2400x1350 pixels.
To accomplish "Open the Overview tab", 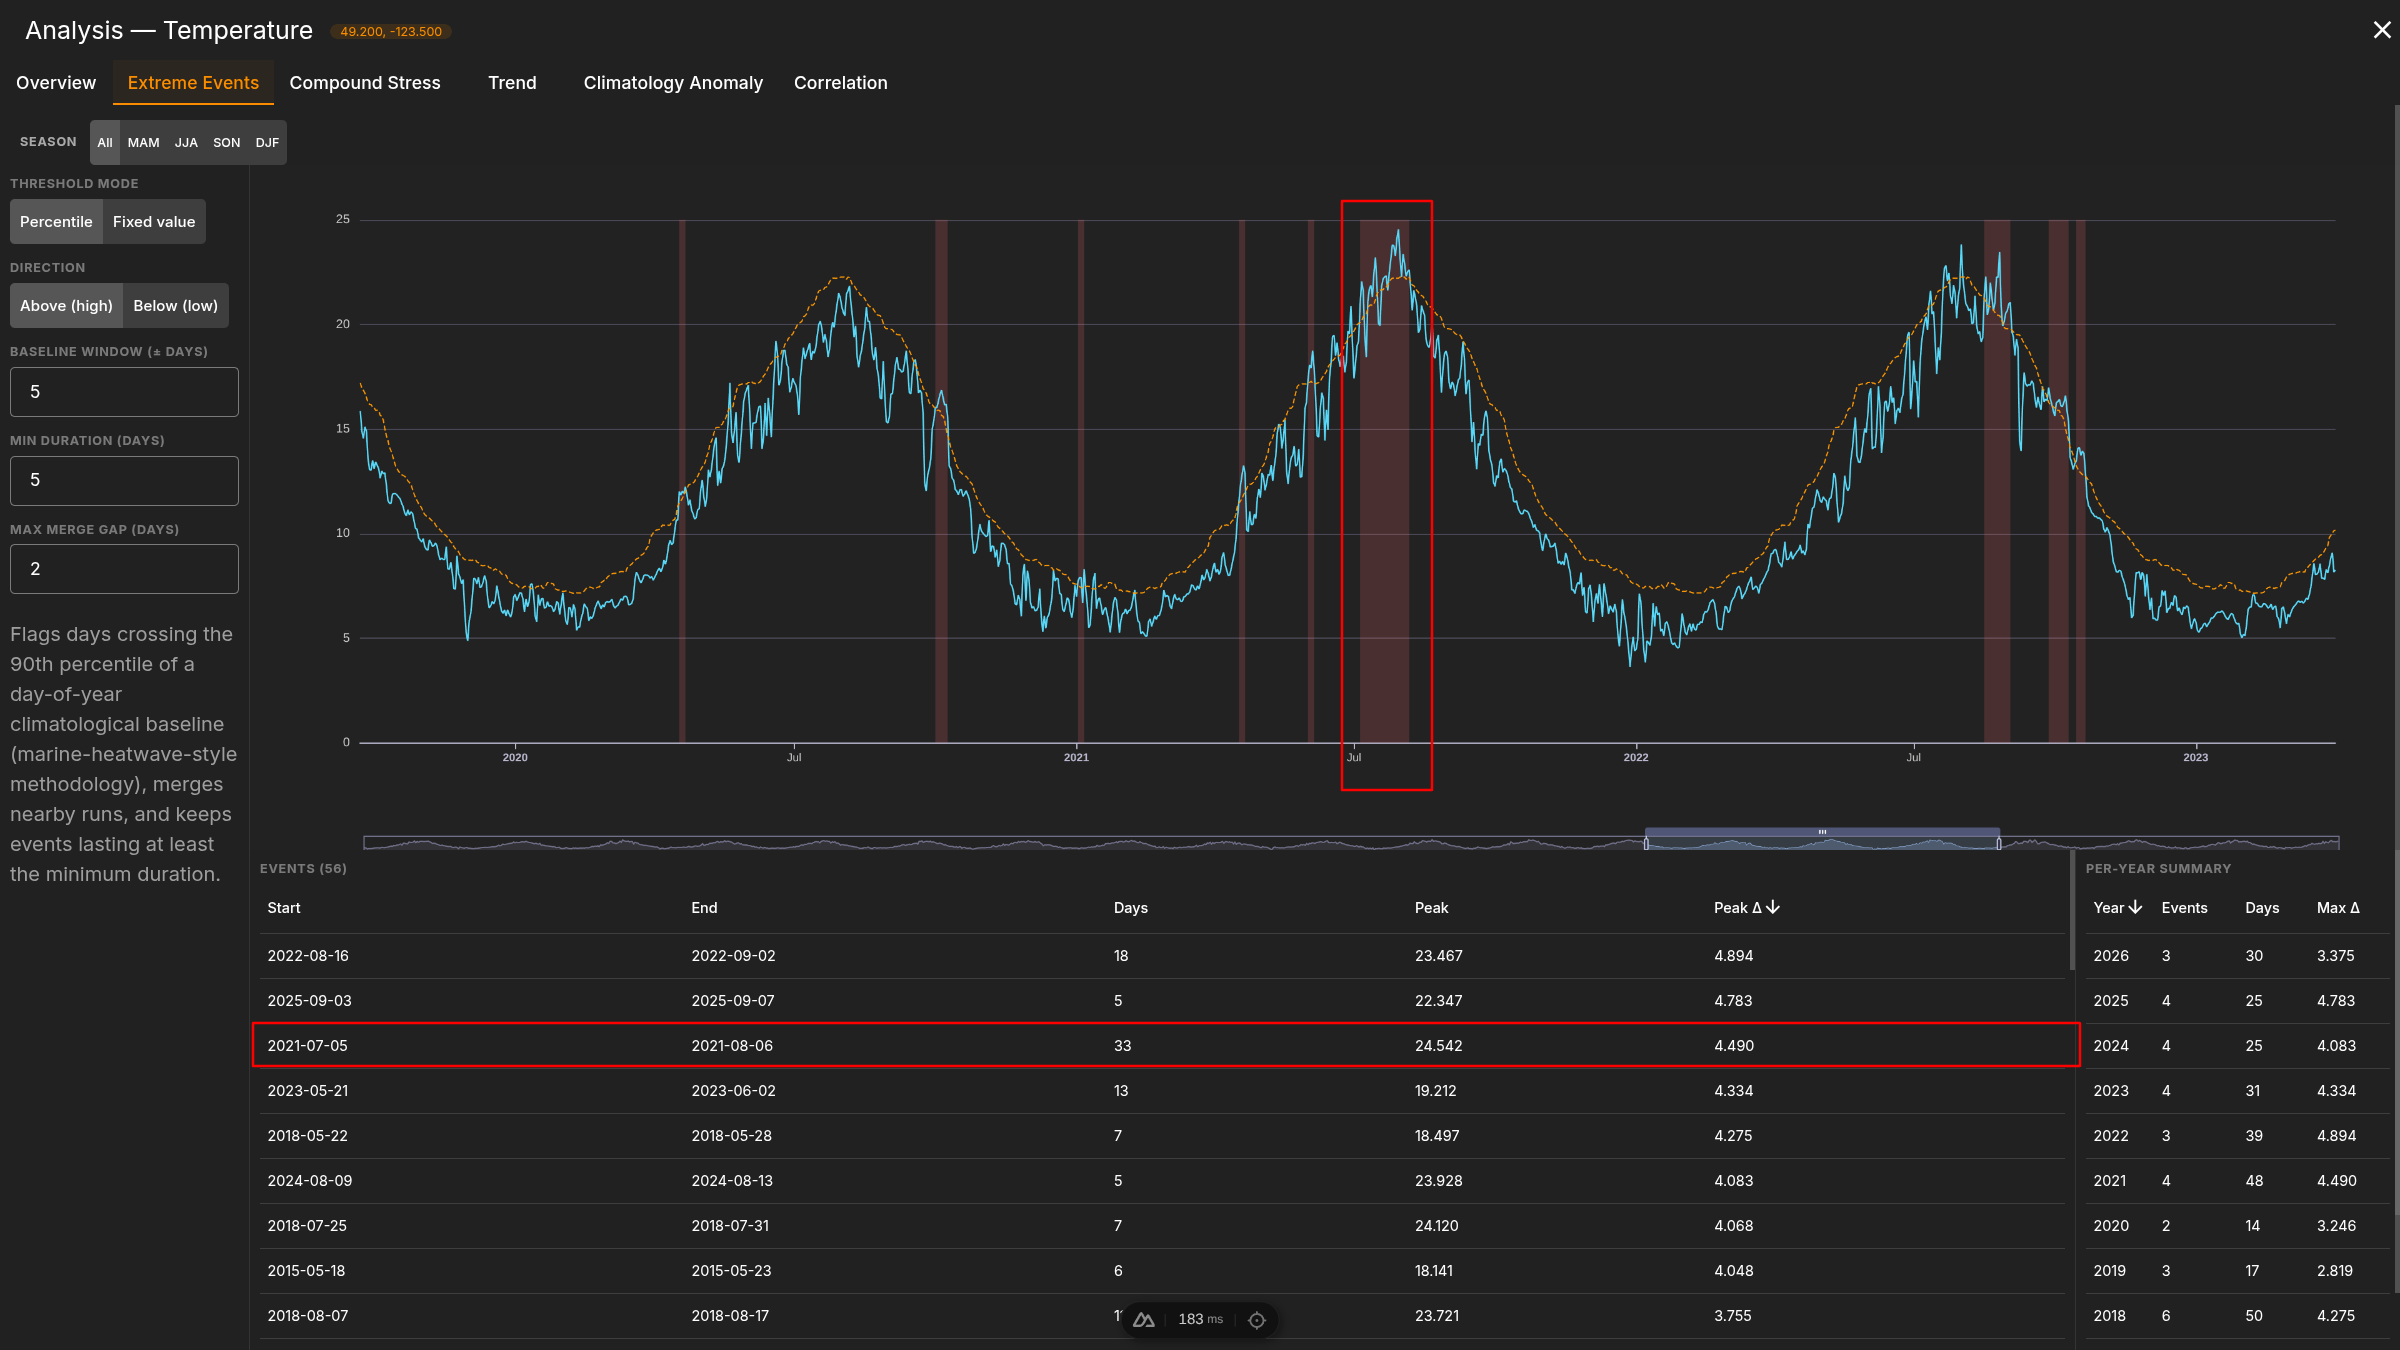I will click(x=56, y=83).
